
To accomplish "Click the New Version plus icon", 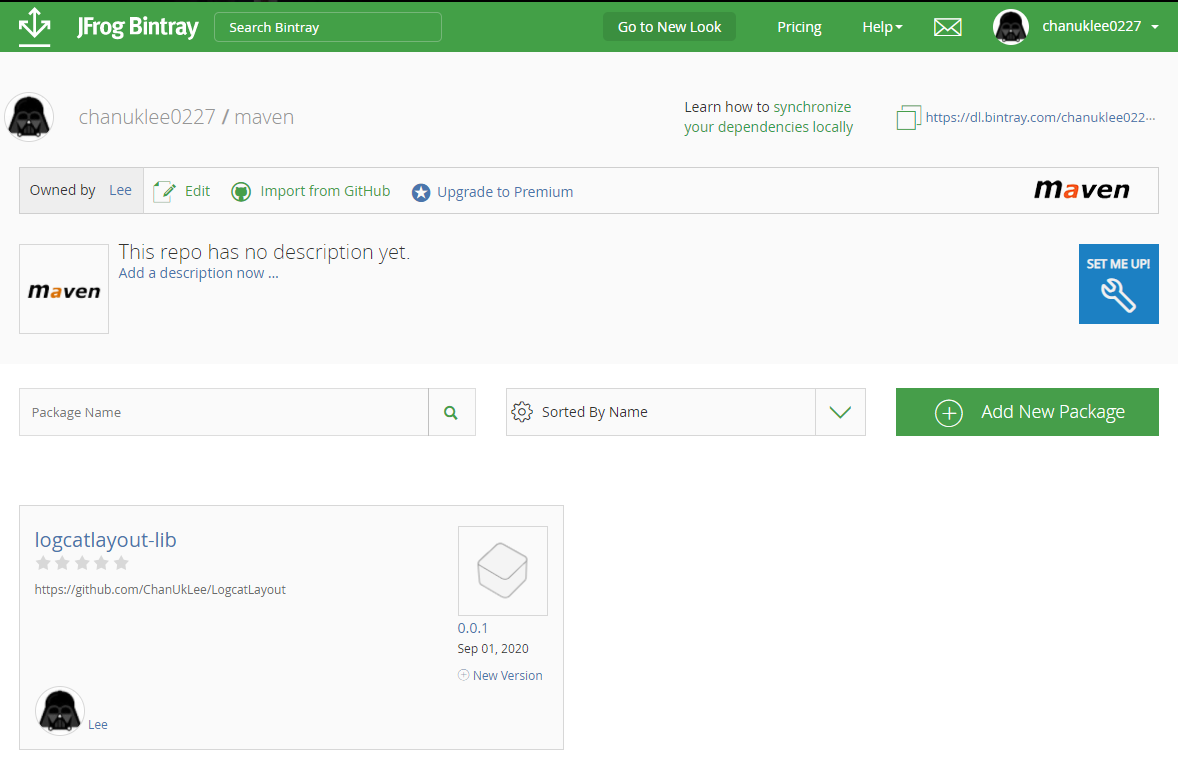I will (x=464, y=675).
